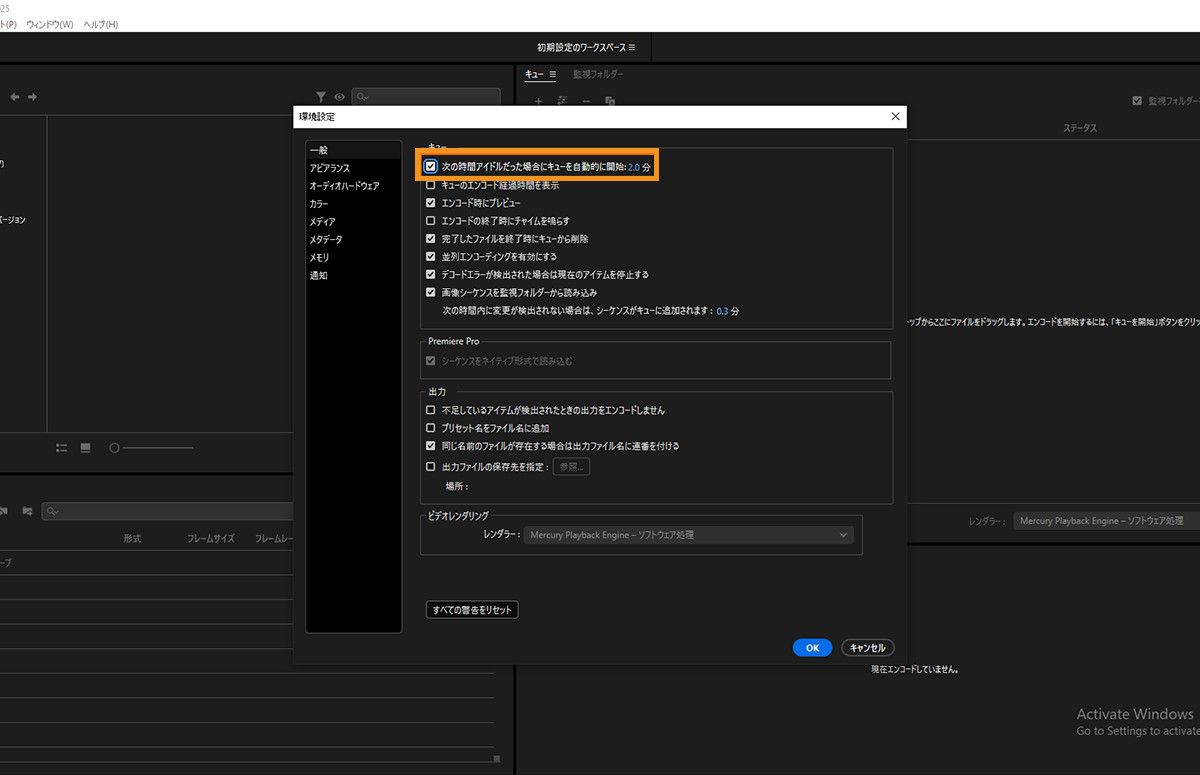
Task: Click the ステータス column header in queue
Action: pyautogui.click(x=1079, y=128)
